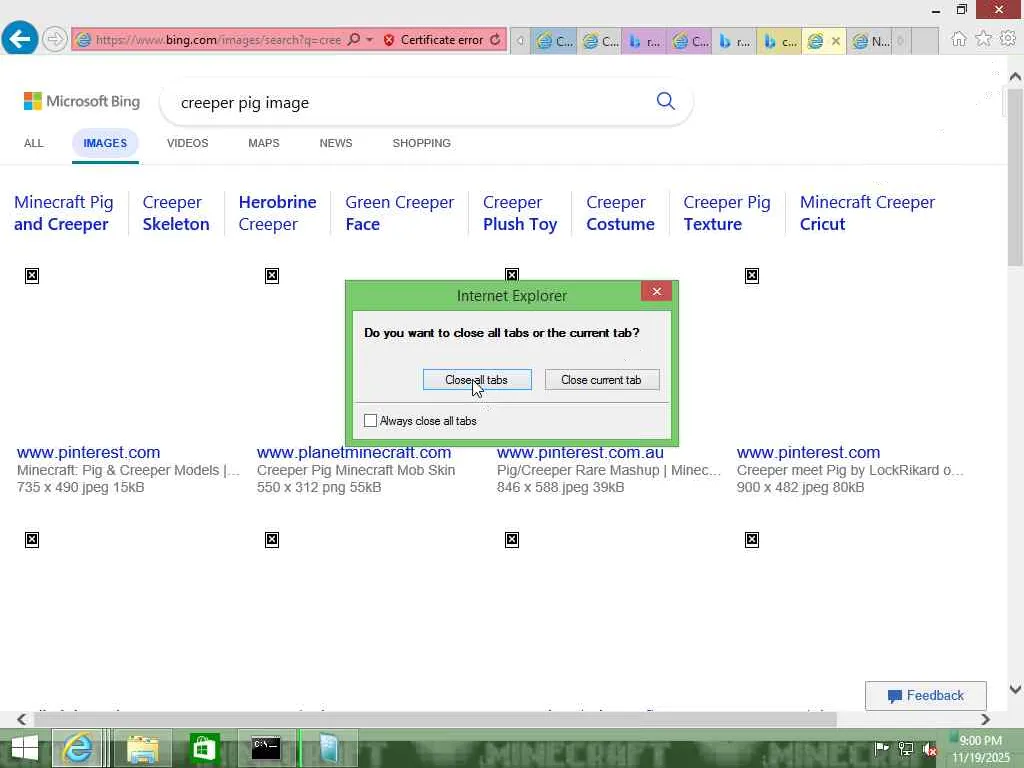Switch to the 'N...' tab
1024x768 pixels.
pyautogui.click(x=871, y=41)
